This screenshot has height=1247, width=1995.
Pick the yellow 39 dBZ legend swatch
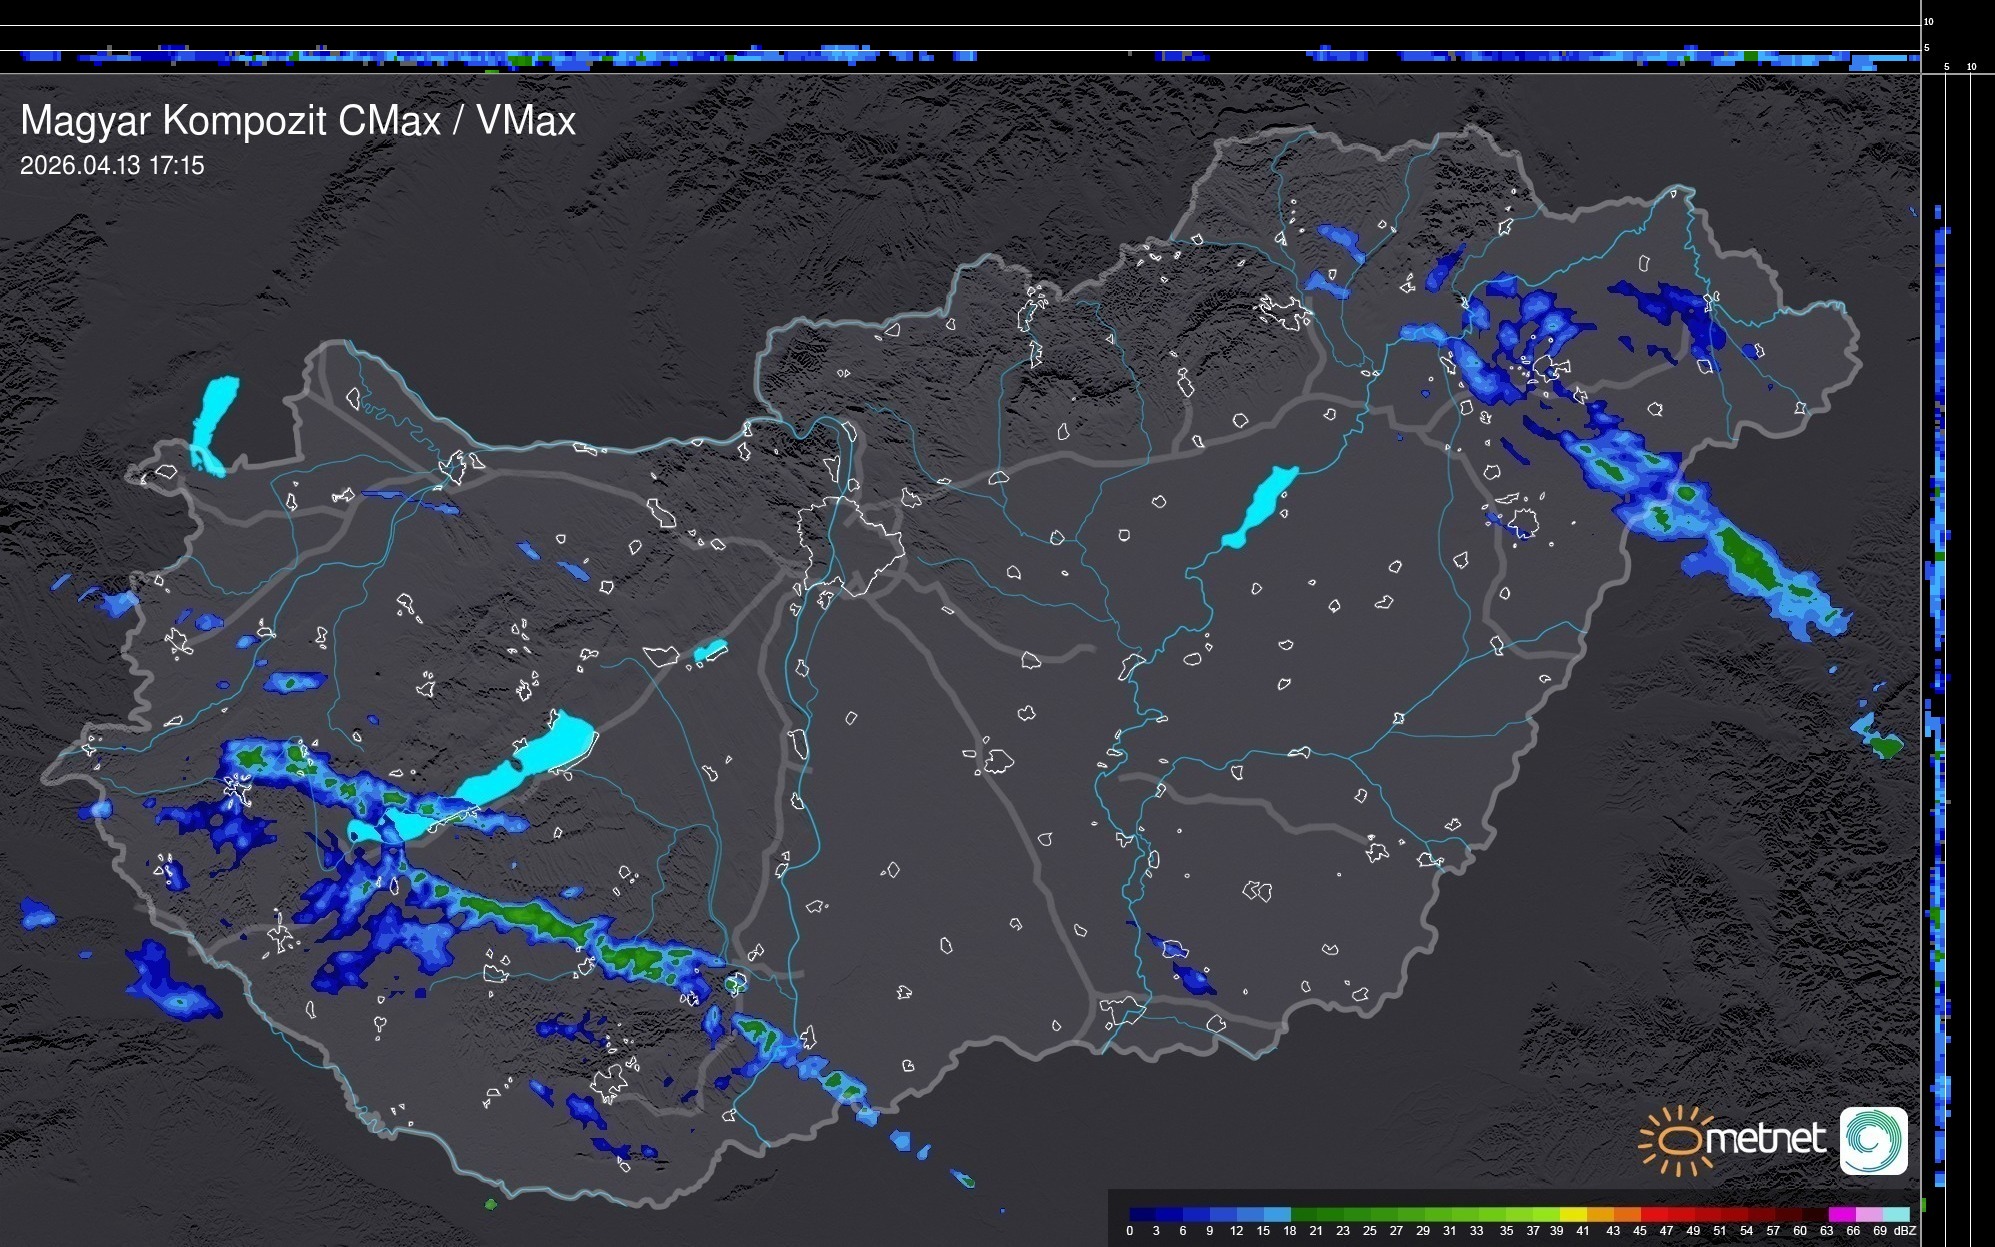click(x=1573, y=1214)
